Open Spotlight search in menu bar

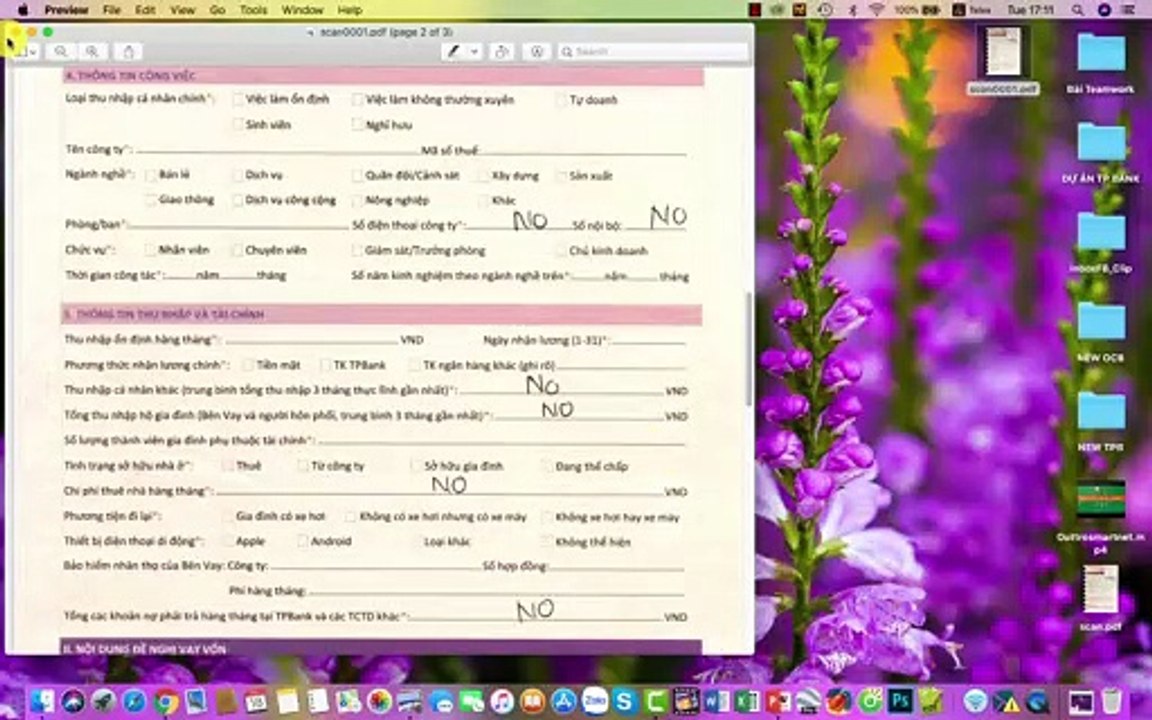1077,10
